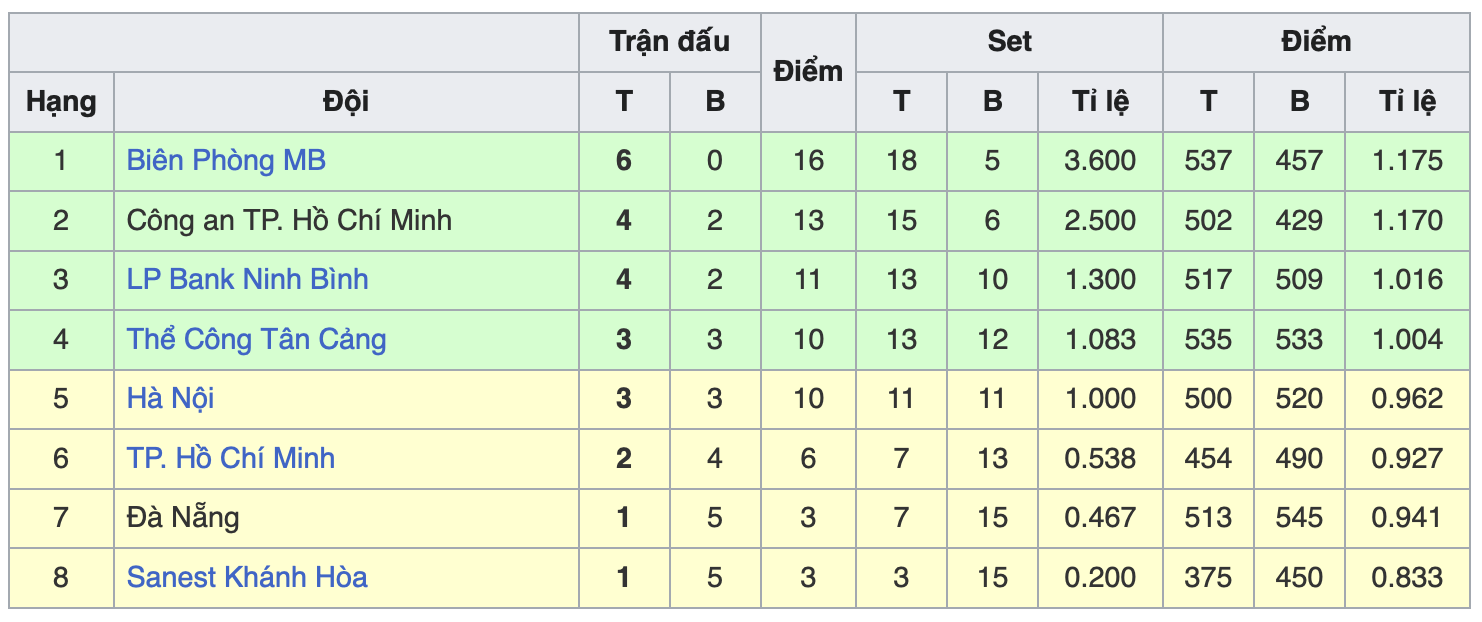
Task: Click the LP Bank Ninh Bình link
Action: [247, 280]
